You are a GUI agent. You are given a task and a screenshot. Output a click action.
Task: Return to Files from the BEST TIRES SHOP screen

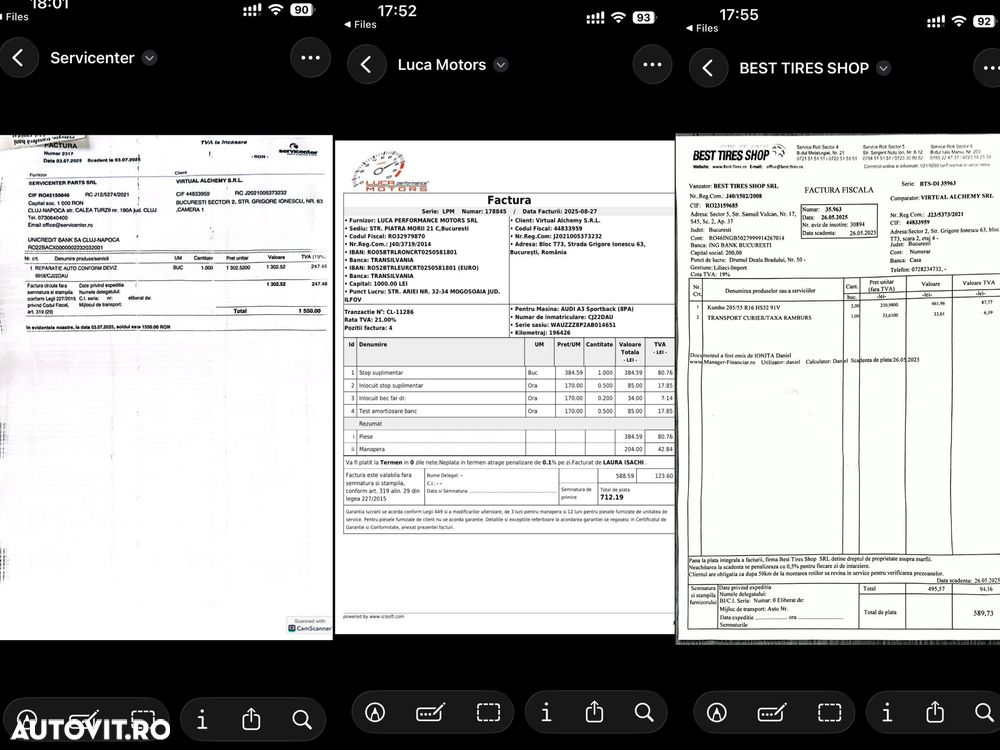[702, 28]
